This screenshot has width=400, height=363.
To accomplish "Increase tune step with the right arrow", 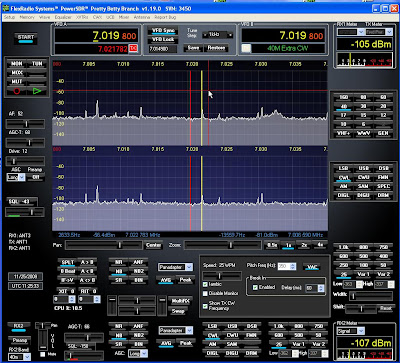I will pyautogui.click(x=230, y=34).
